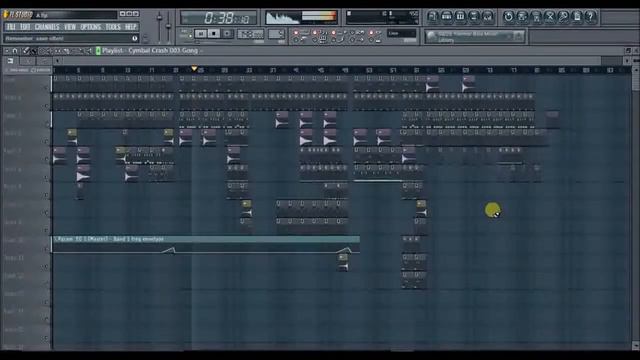
Task: Select the second clip type tab in Playlist
Action: click(27, 61)
